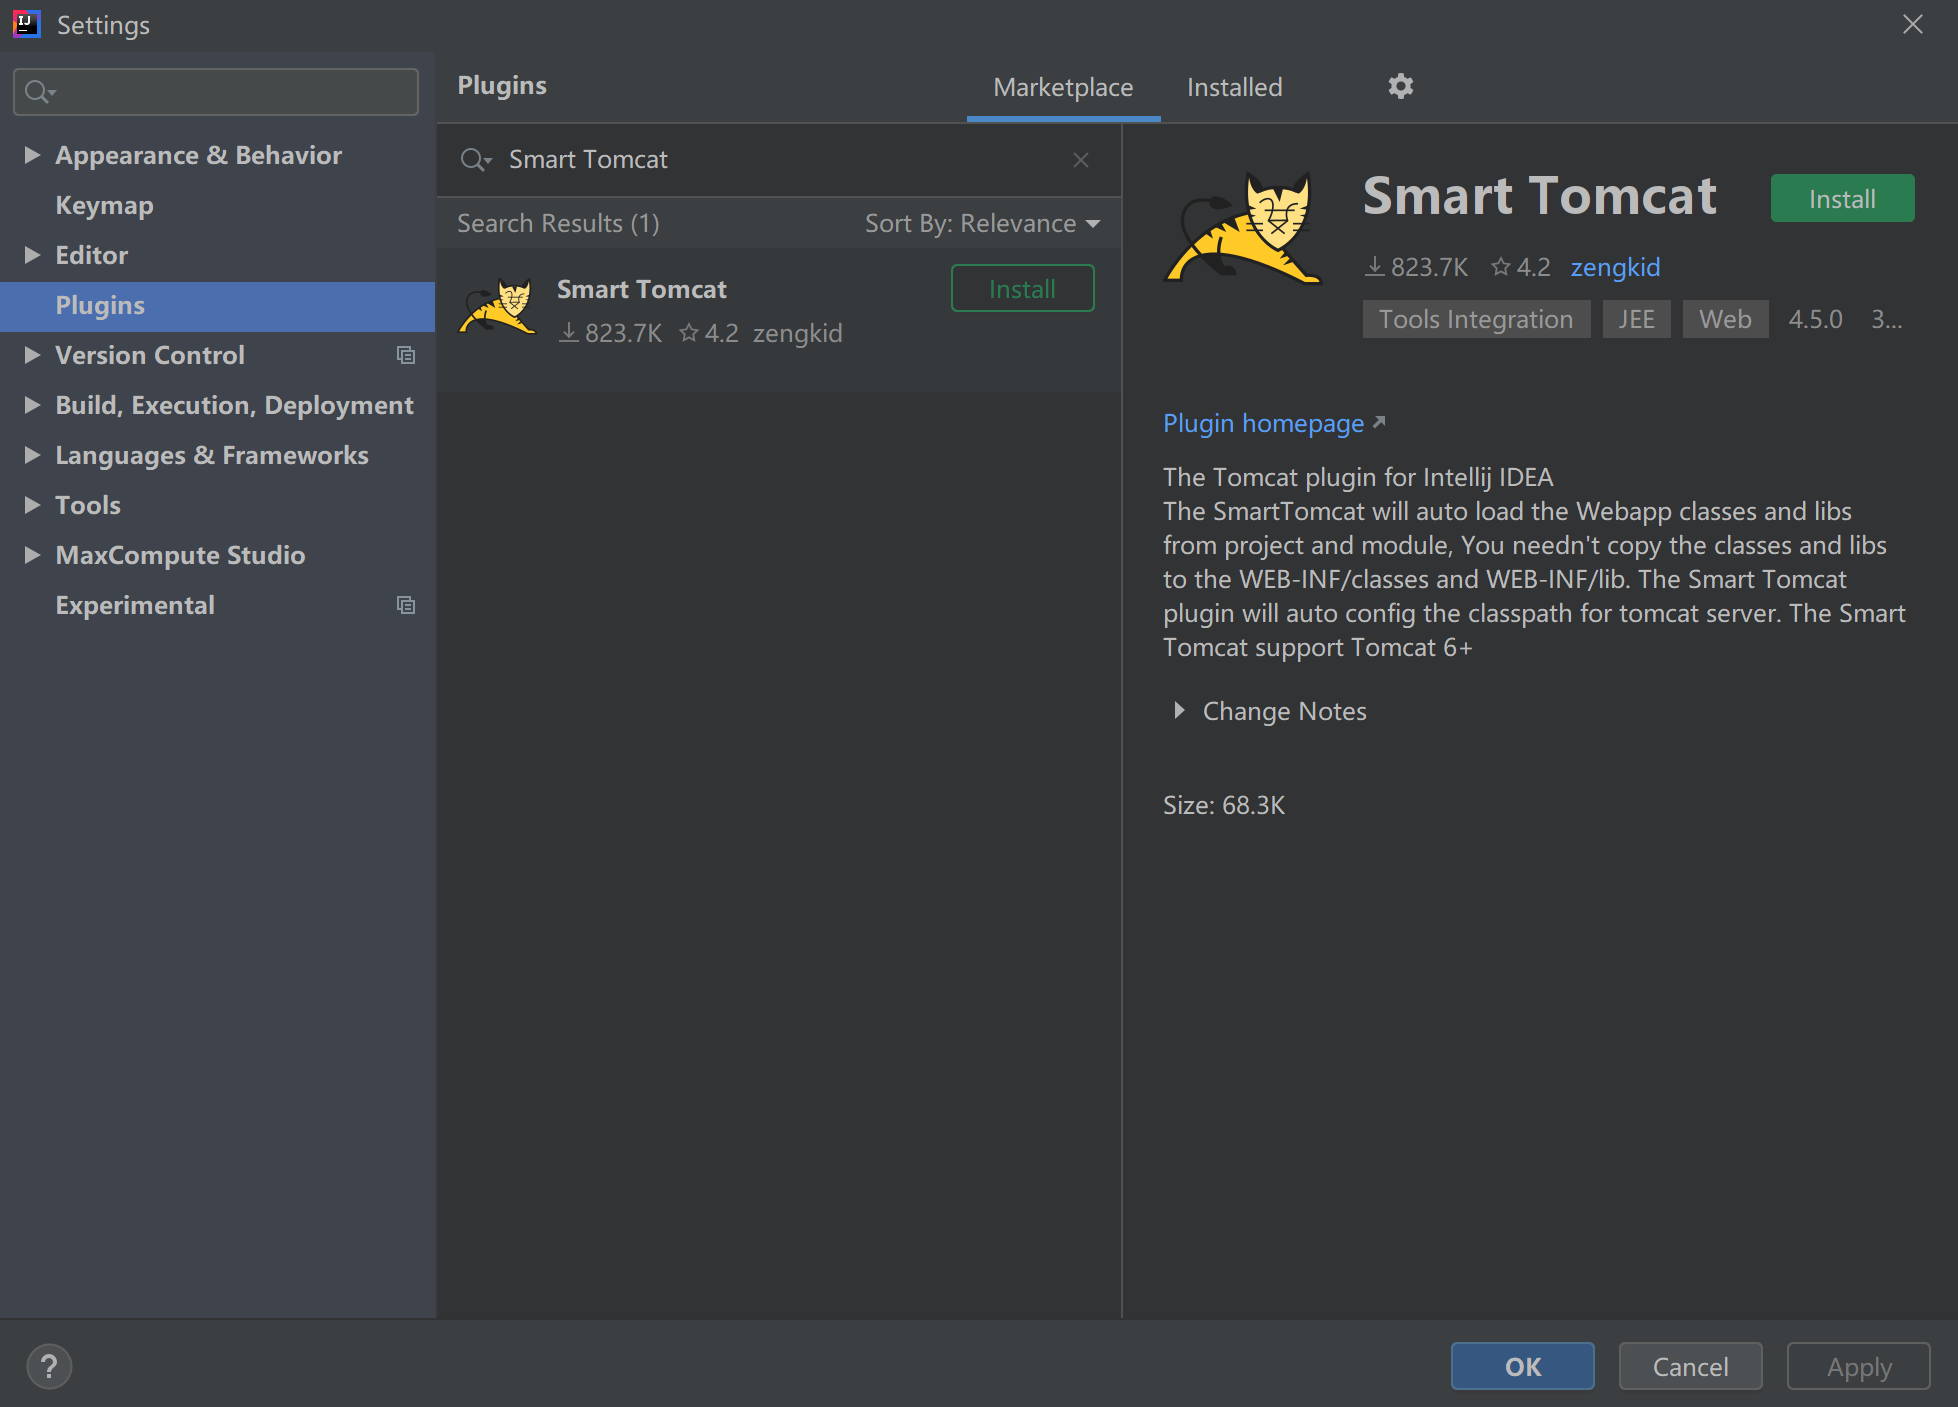
Task: Expand the Change Notes section
Action: [x=1180, y=711]
